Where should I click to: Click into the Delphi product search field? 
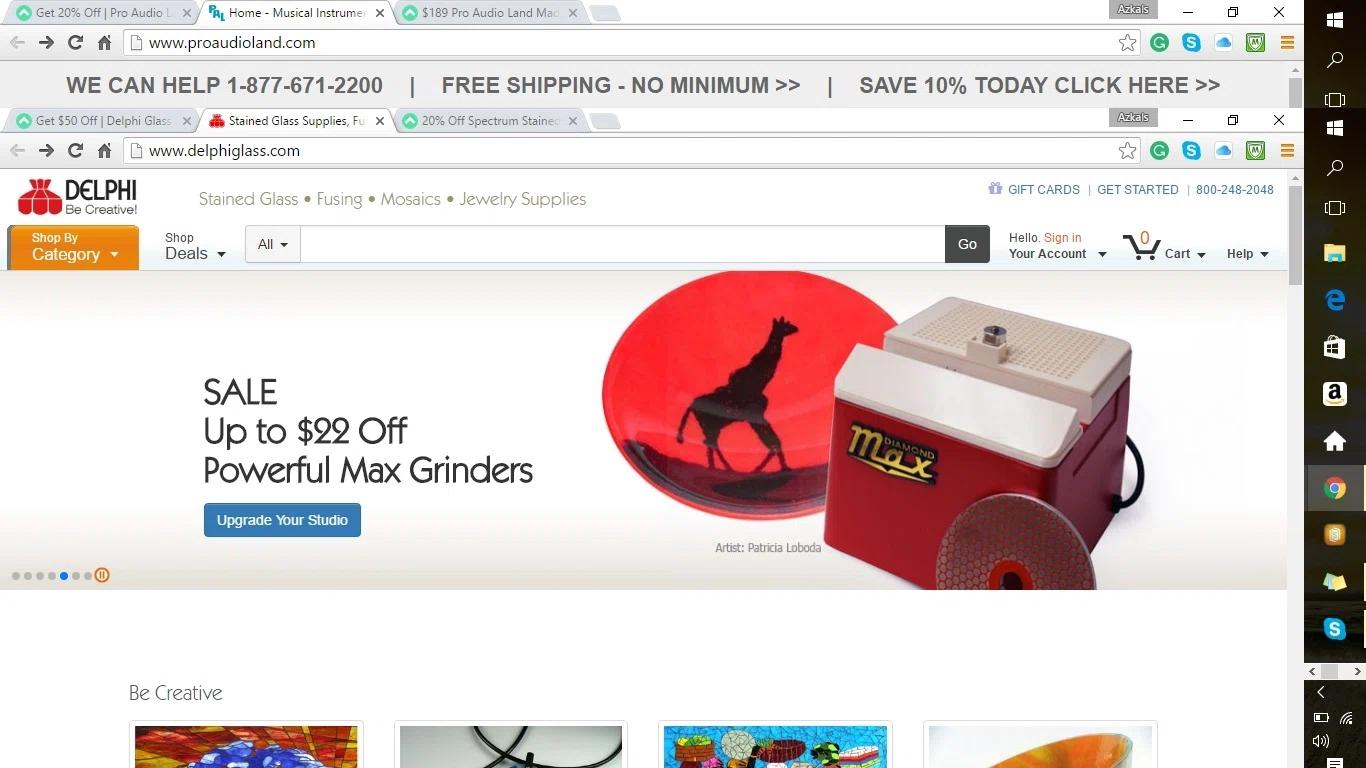click(x=623, y=244)
